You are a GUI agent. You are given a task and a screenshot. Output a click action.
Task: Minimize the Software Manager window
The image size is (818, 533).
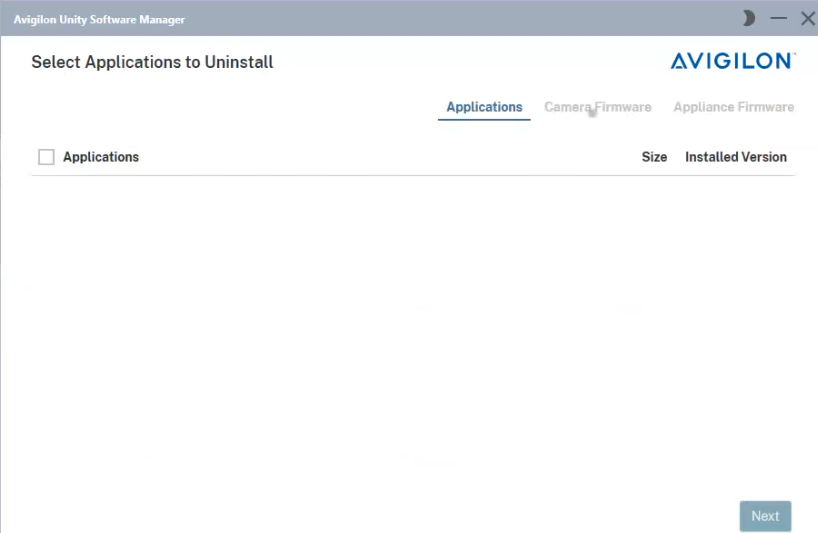tap(778, 18)
